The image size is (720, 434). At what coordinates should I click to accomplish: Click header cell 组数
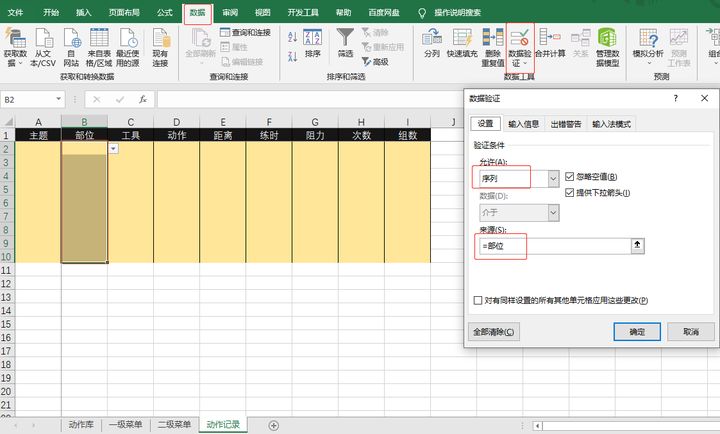point(407,135)
